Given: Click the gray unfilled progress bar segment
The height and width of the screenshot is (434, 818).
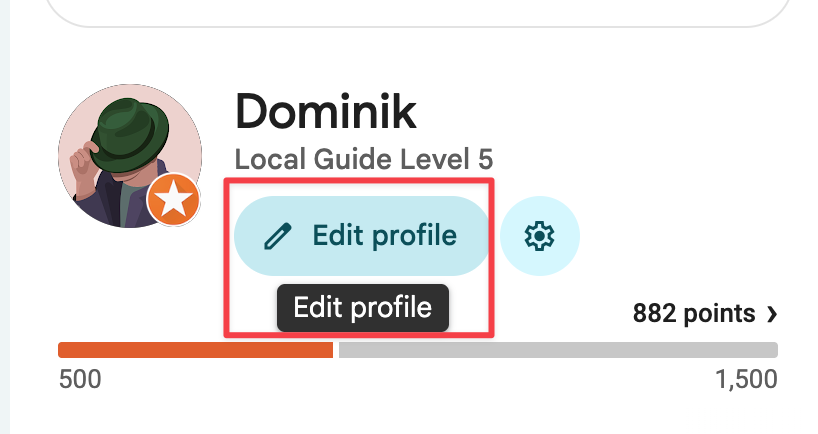Looking at the screenshot, I should click(x=558, y=350).
